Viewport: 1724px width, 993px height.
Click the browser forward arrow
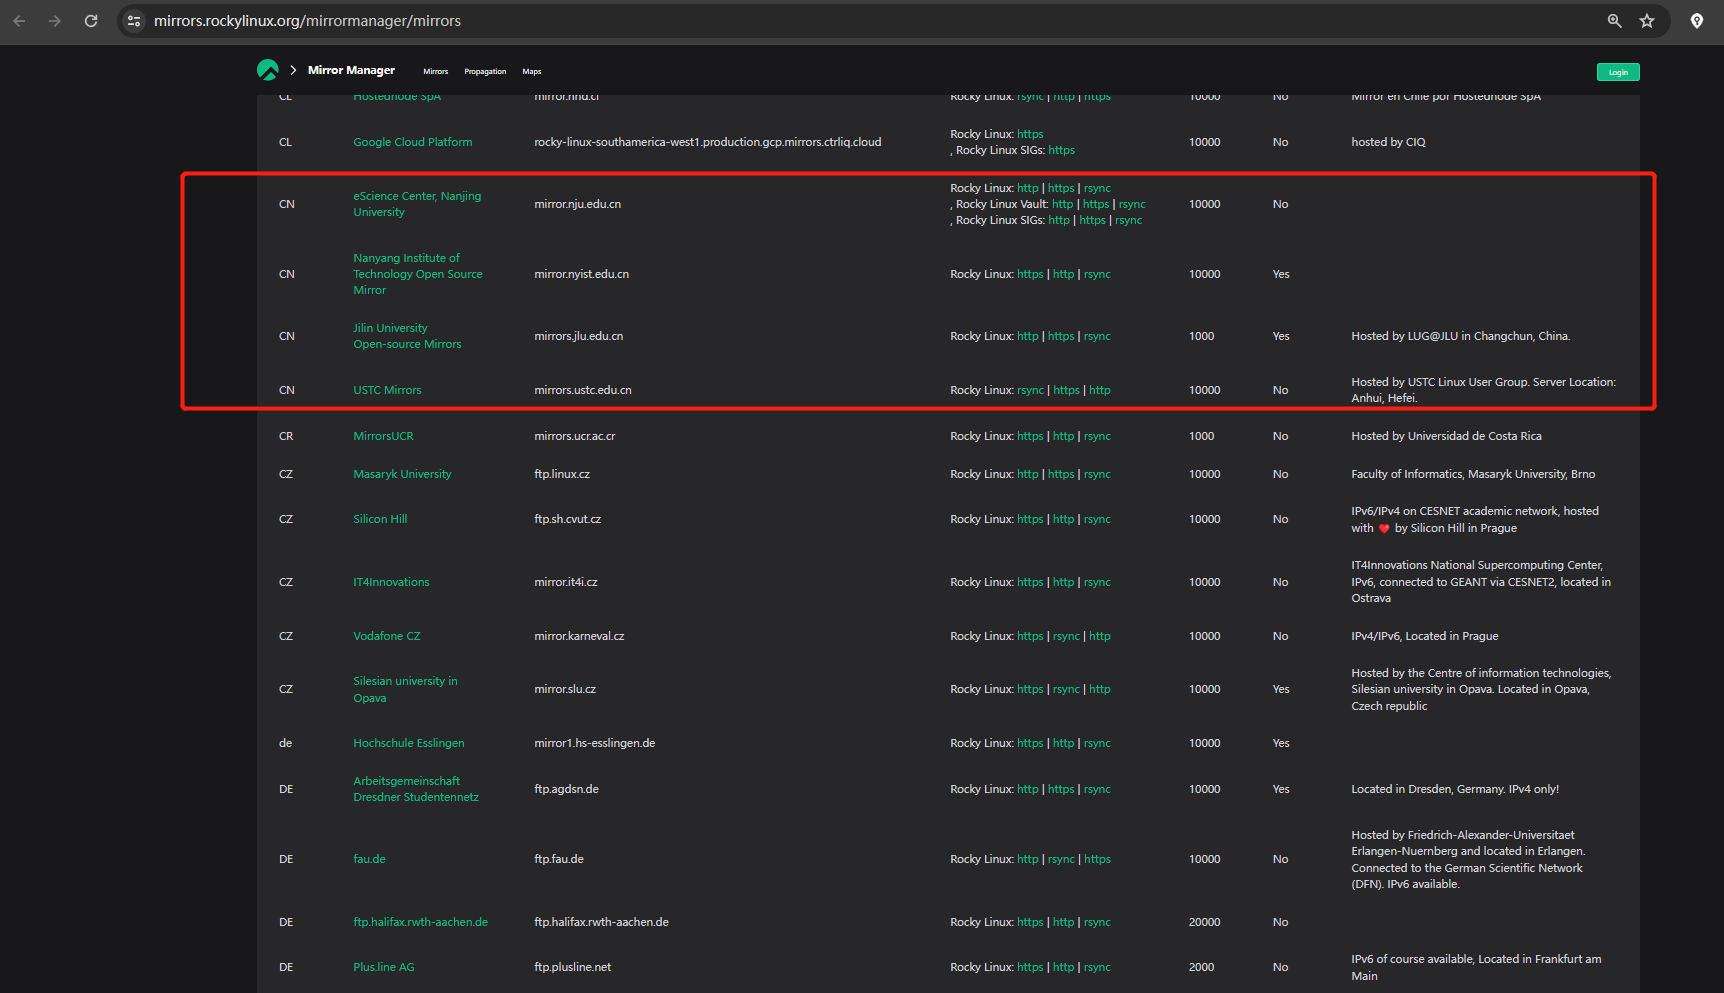tap(55, 21)
